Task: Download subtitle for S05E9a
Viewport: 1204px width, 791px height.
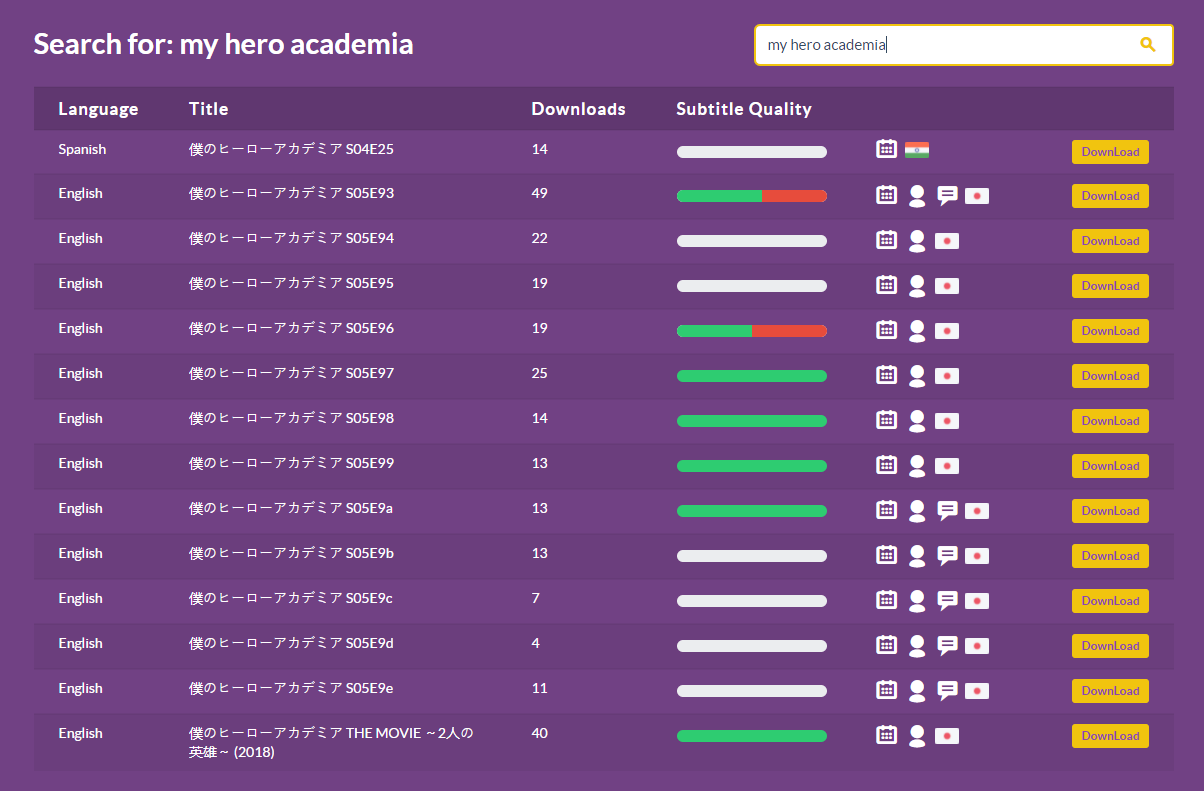Action: click(x=1110, y=511)
